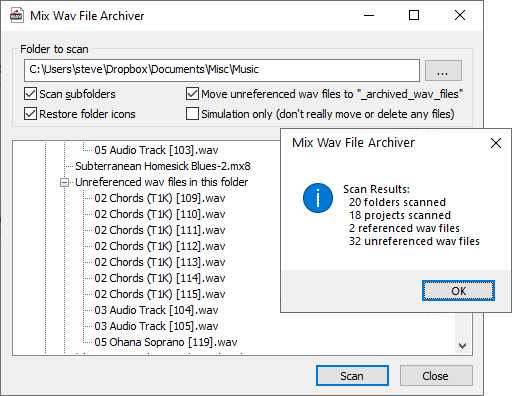
Task: Toggle the Scan subfolders checkbox
Action: pos(30,94)
